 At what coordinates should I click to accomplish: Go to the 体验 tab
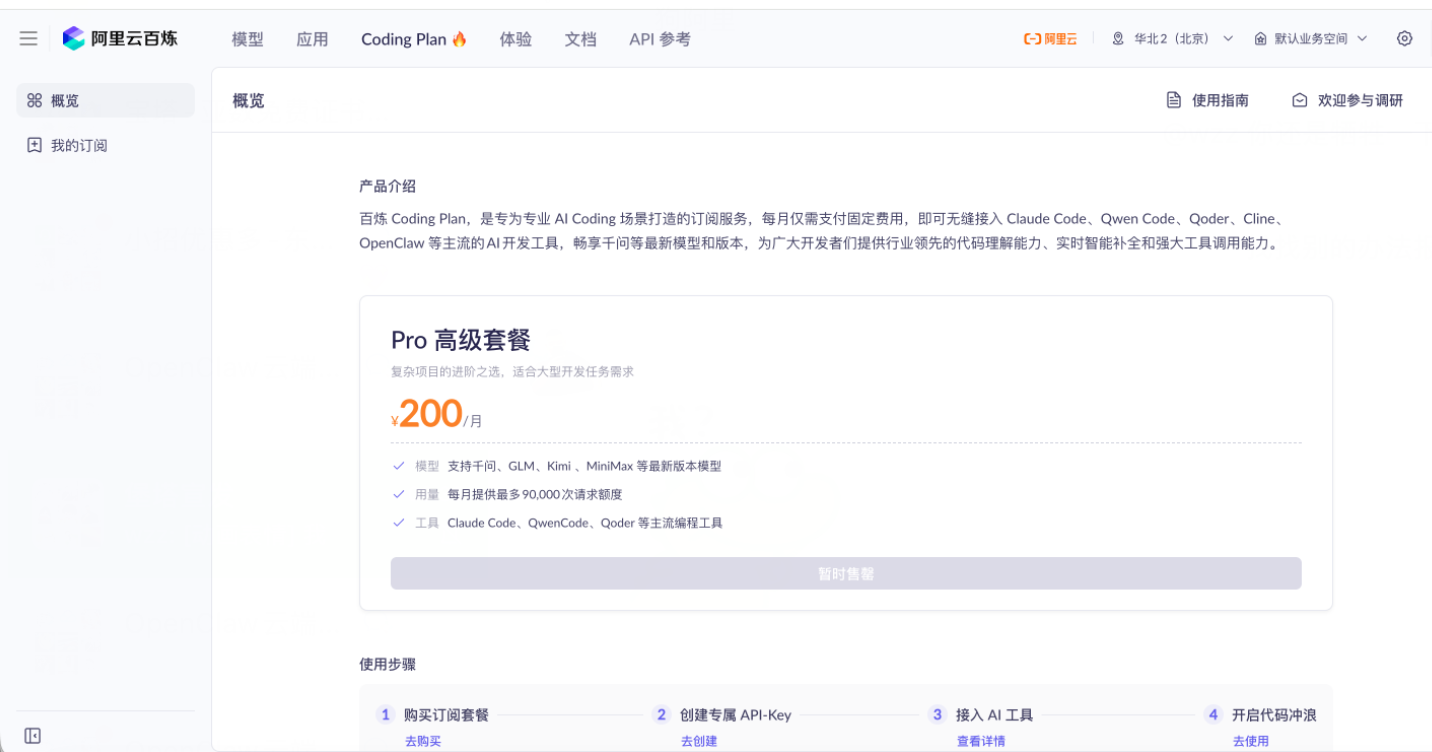click(515, 39)
